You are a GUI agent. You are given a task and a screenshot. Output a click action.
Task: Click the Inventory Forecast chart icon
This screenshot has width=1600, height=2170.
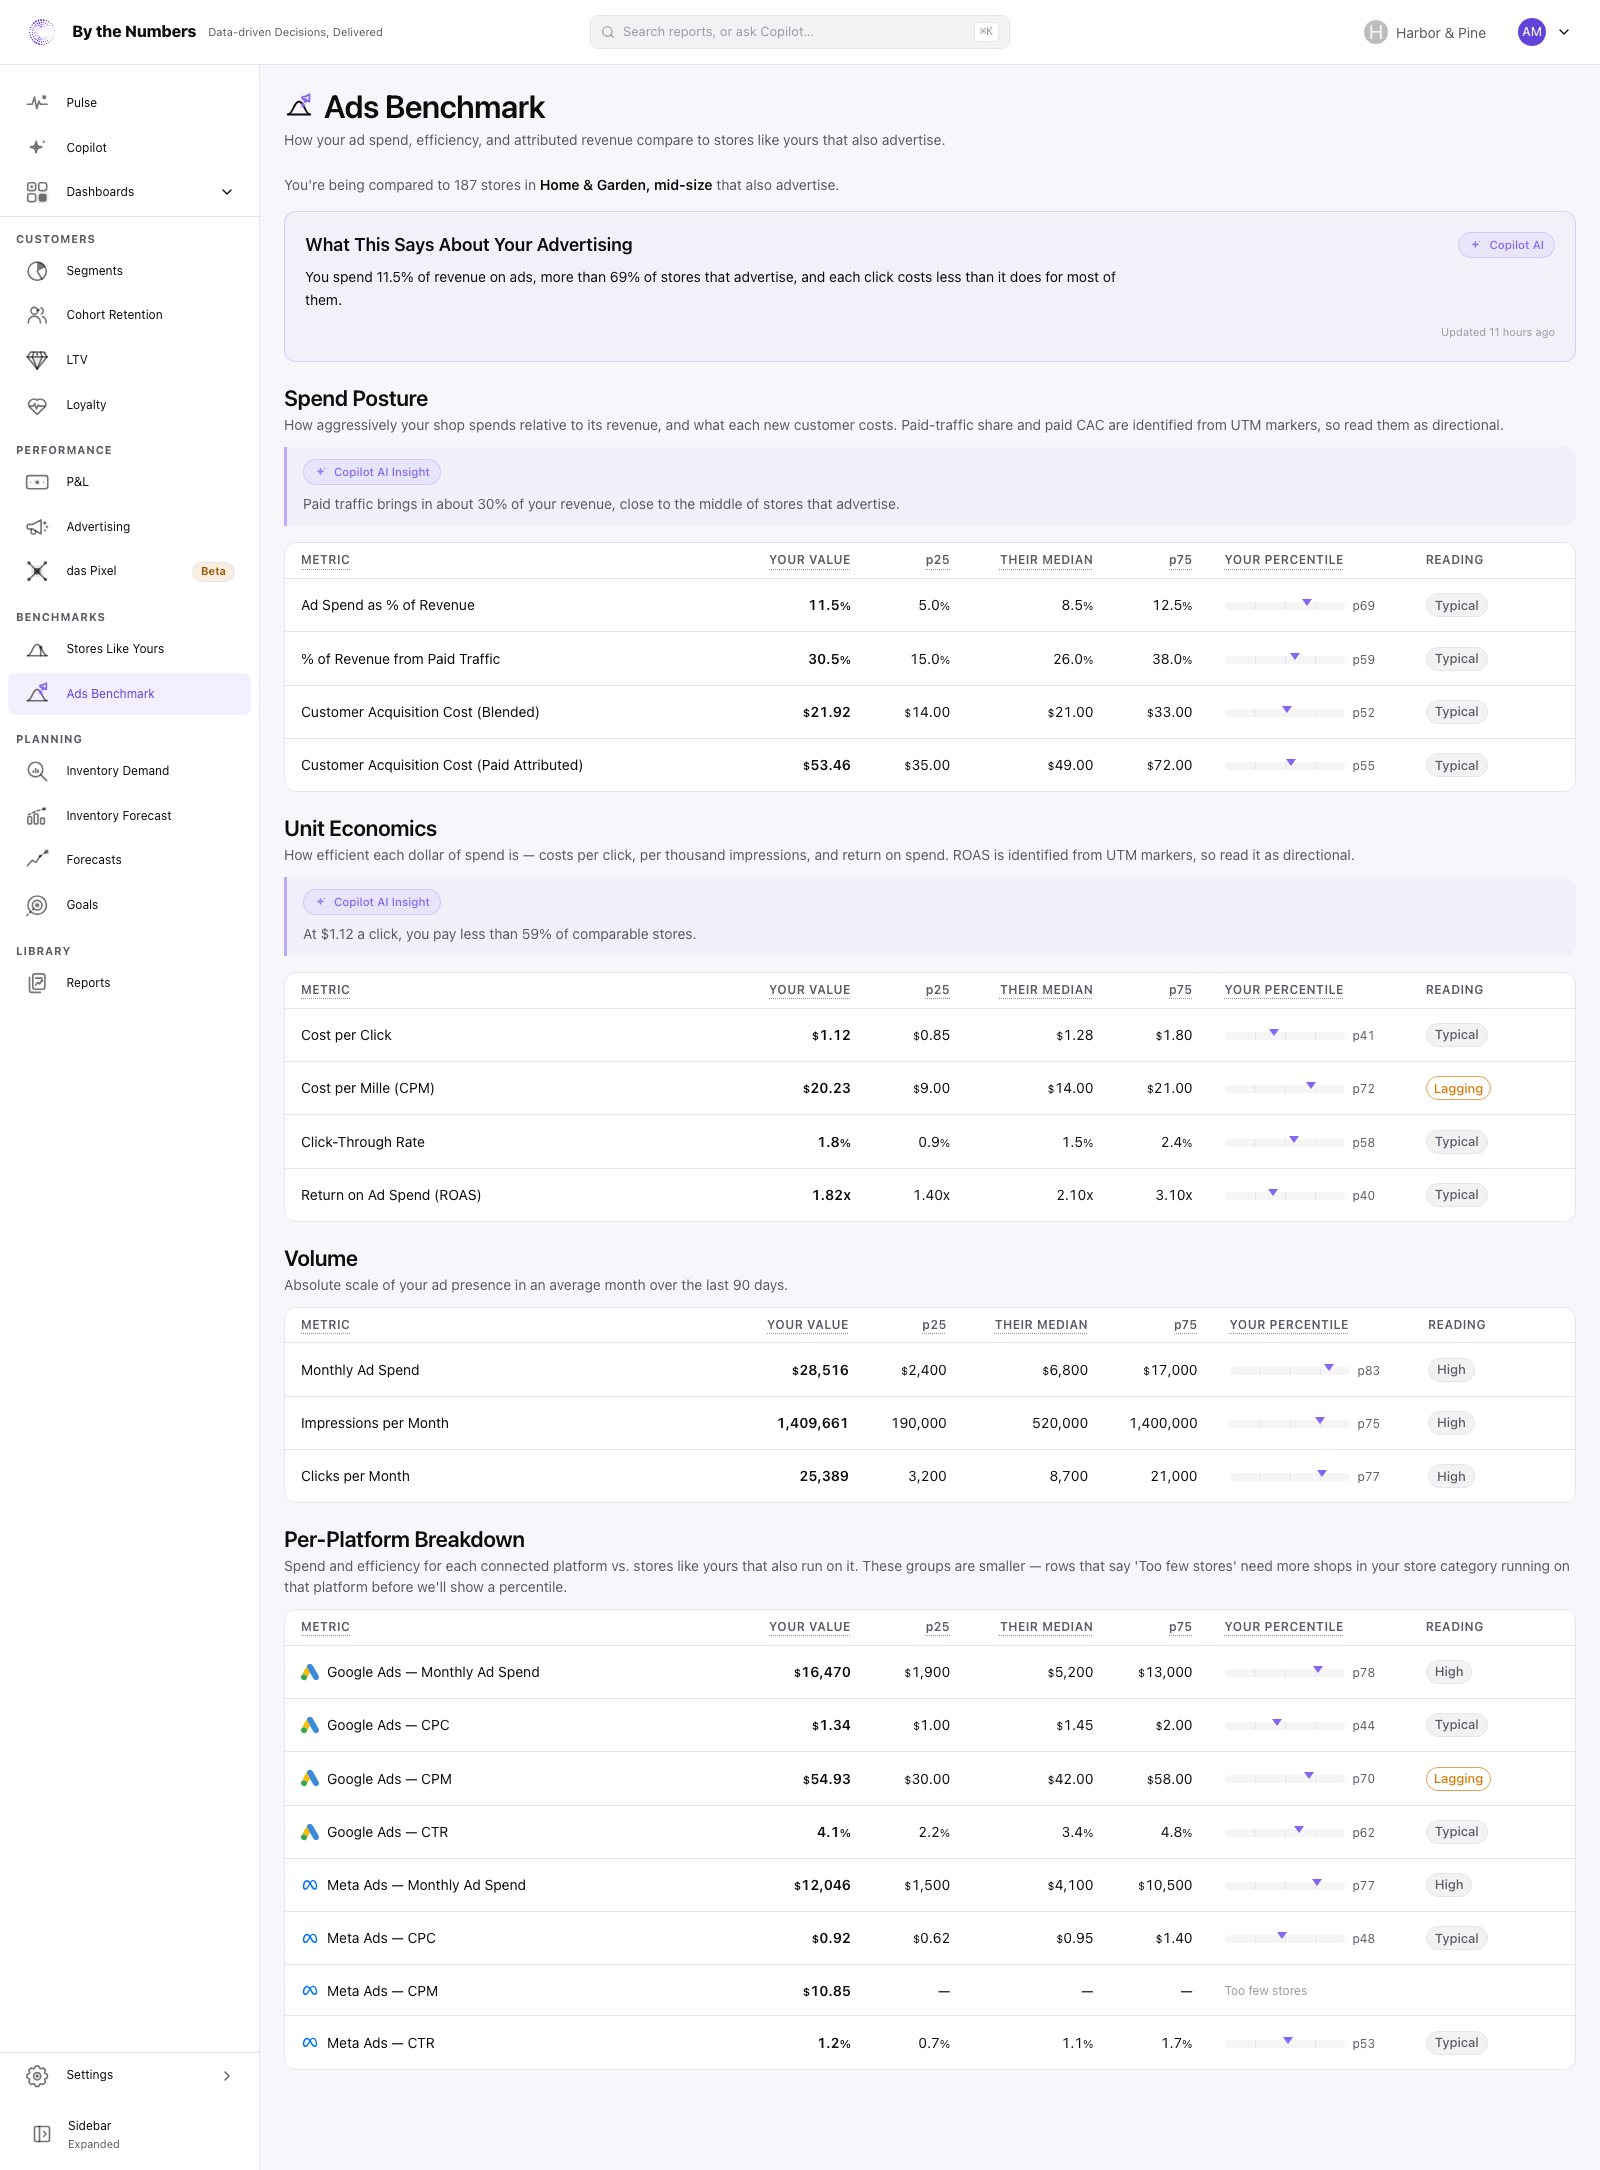point(37,816)
